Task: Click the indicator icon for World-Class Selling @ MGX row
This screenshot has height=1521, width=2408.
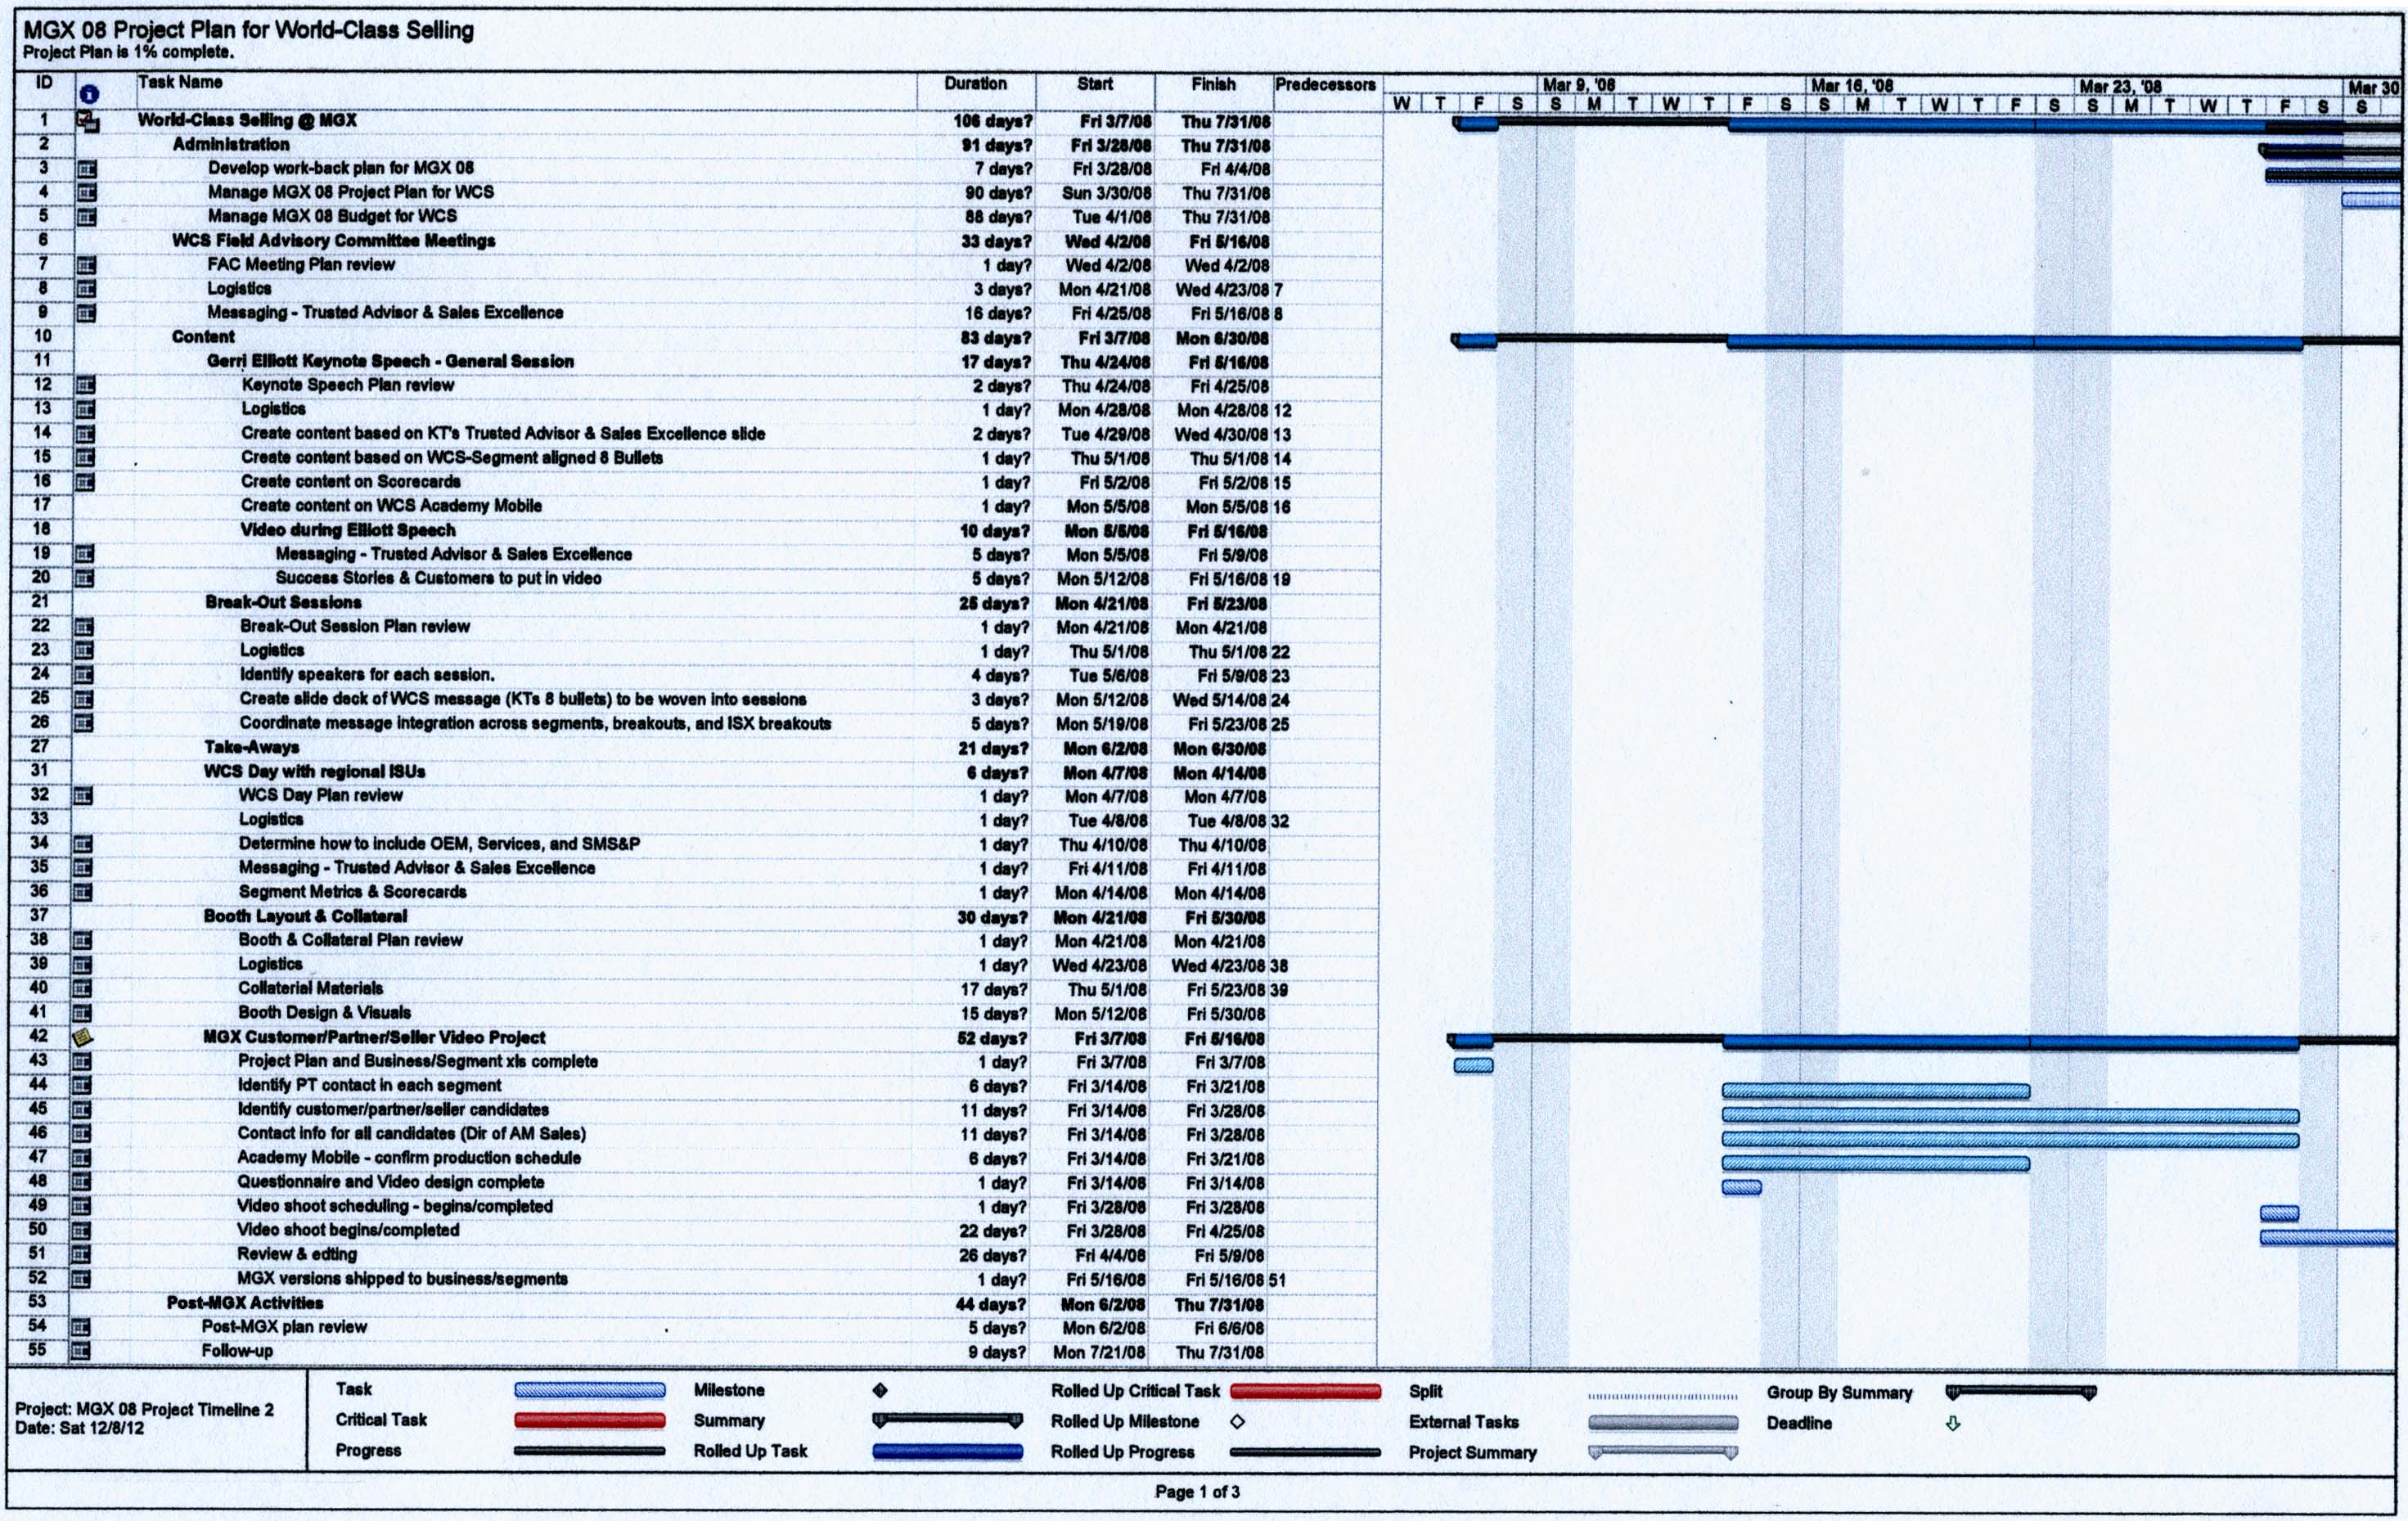Action: (x=88, y=122)
